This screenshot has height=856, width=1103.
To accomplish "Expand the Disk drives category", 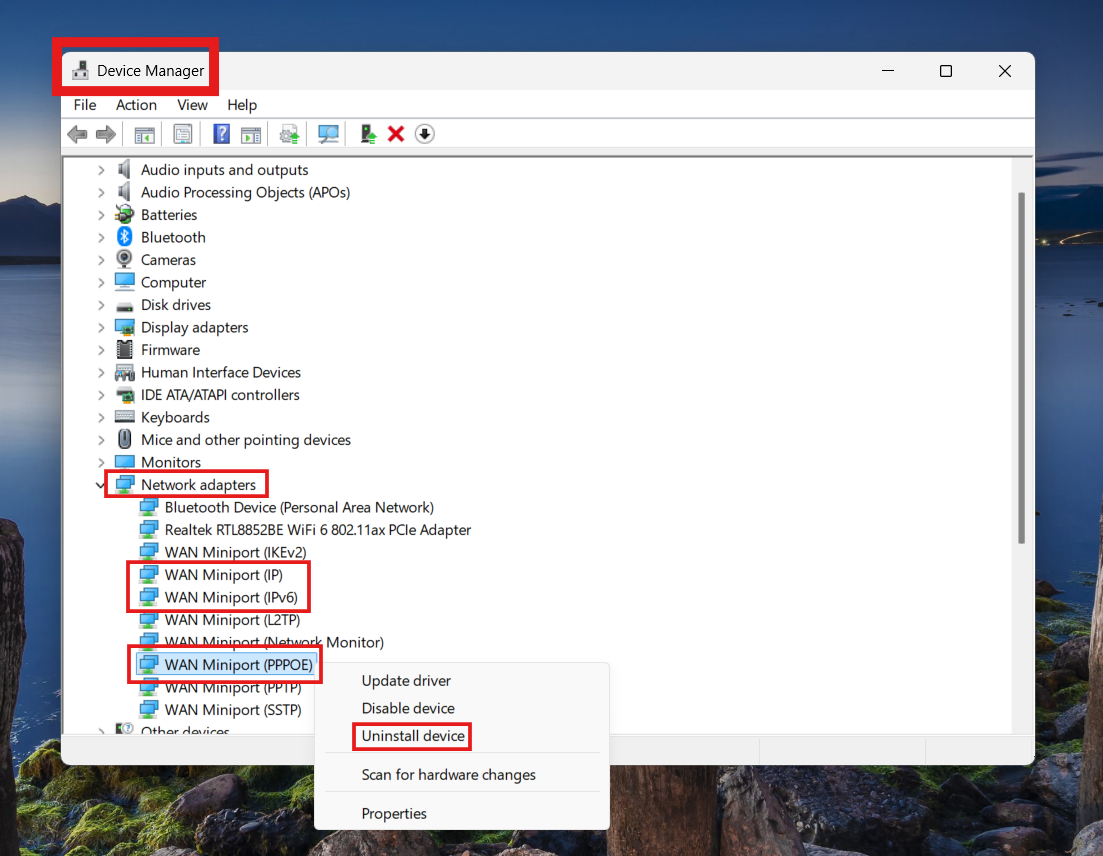I will click(x=100, y=304).
